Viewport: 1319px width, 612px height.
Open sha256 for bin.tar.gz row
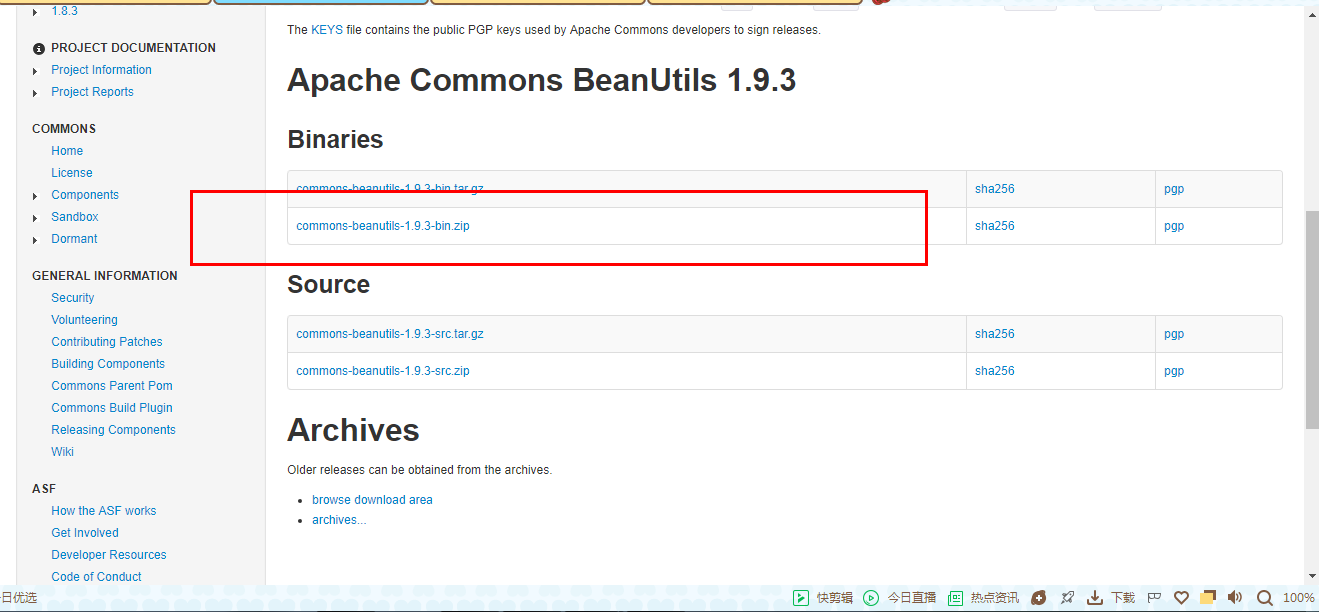(995, 189)
